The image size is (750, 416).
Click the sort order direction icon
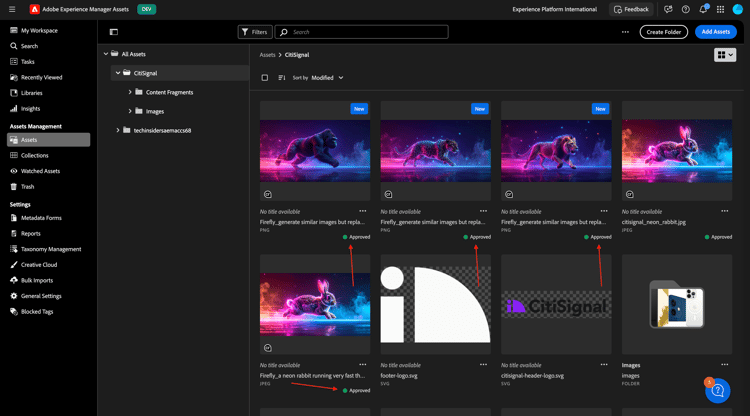click(x=282, y=77)
